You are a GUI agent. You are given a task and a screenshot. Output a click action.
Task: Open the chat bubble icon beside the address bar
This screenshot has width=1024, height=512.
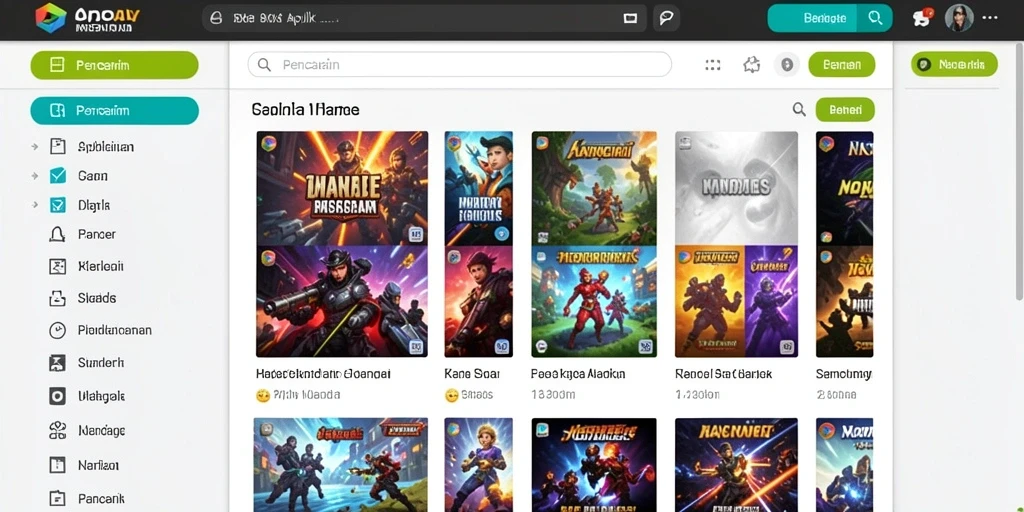pyautogui.click(x=666, y=18)
